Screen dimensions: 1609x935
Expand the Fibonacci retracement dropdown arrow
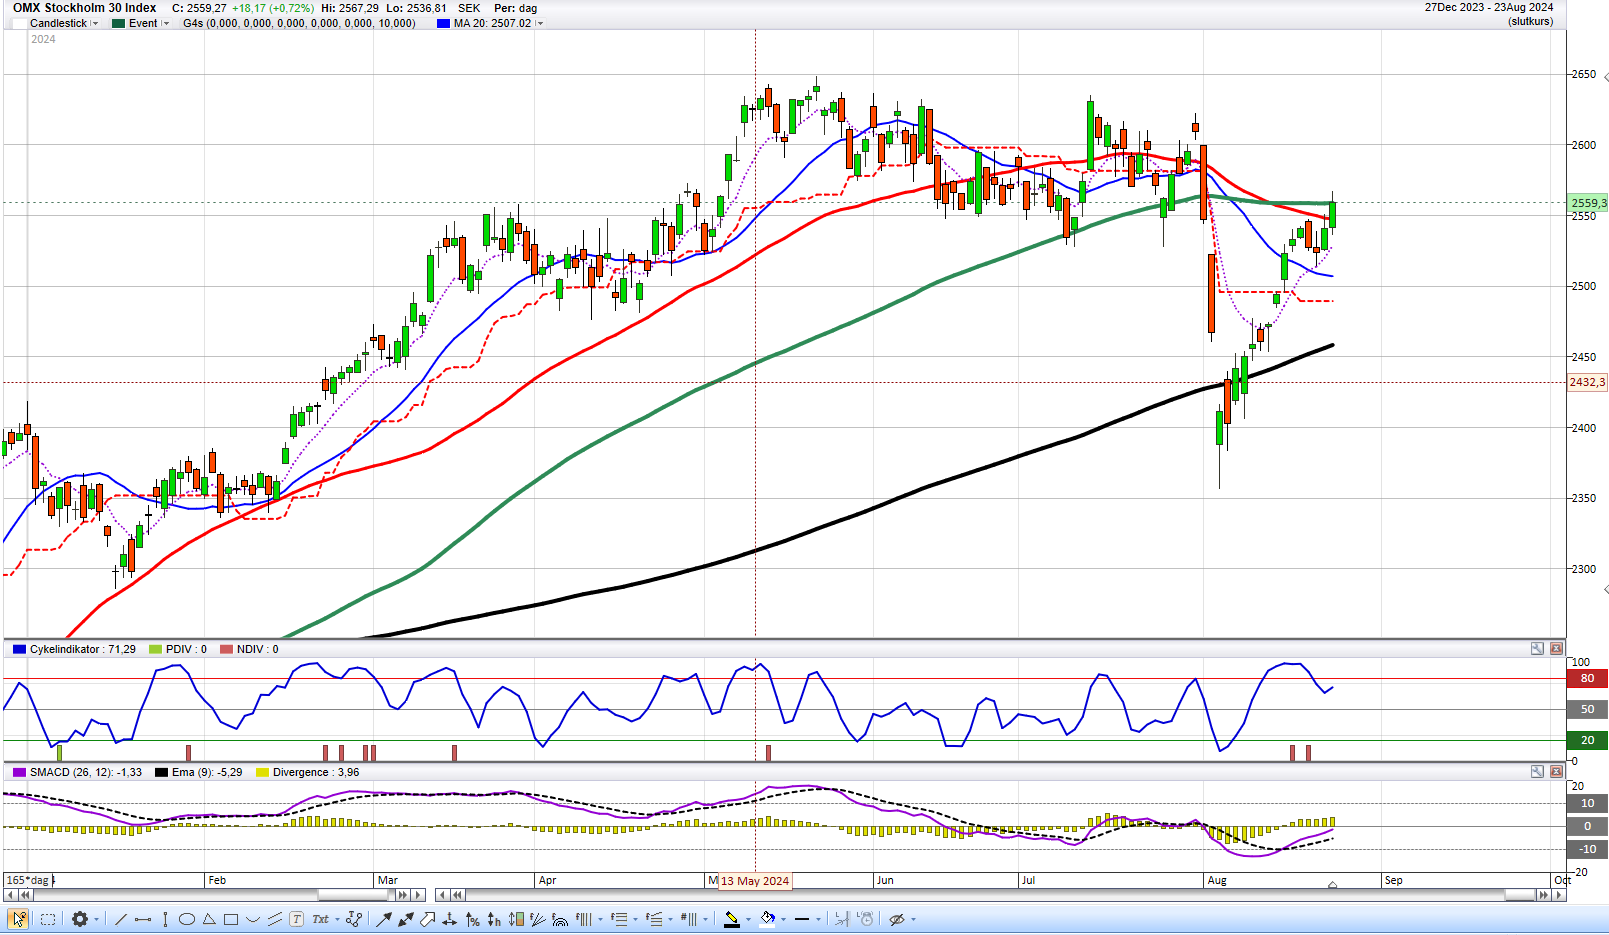tap(636, 920)
